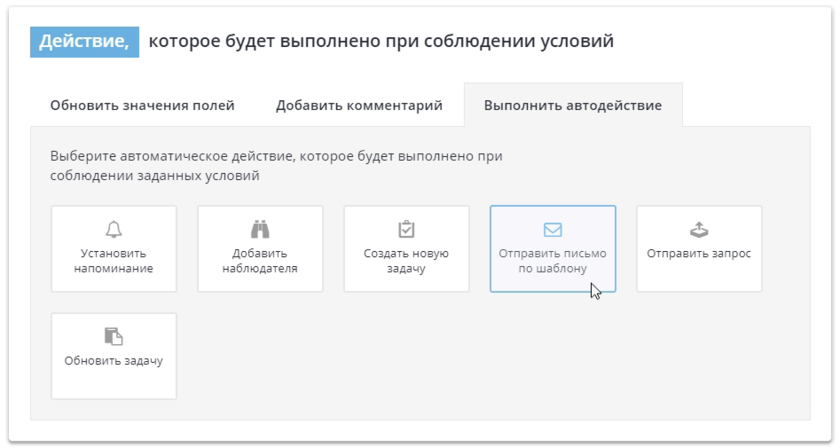
Task: Choose the Обновить задачу label
Action: [x=113, y=361]
